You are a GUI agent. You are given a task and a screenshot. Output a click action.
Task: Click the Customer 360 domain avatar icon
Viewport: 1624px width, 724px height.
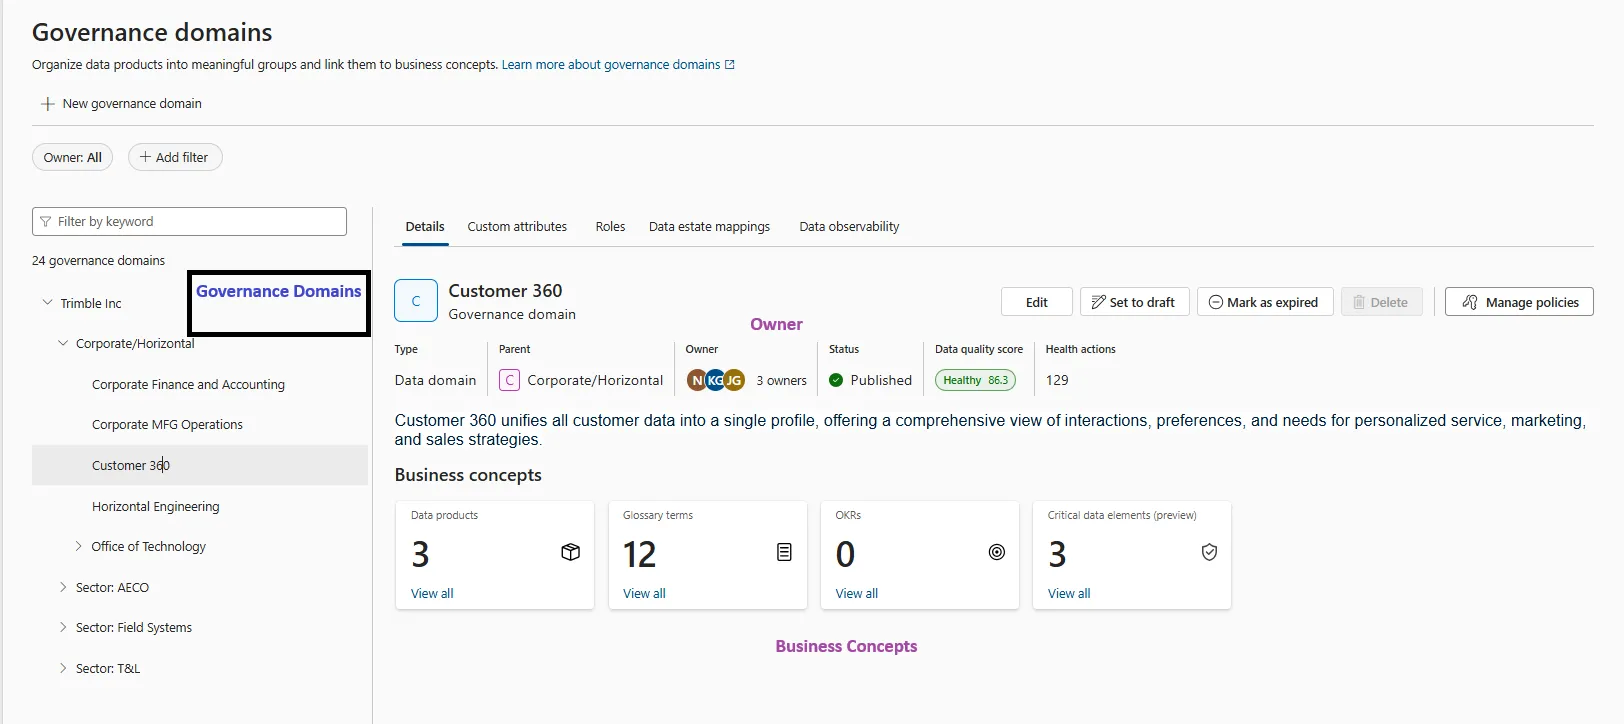click(416, 300)
